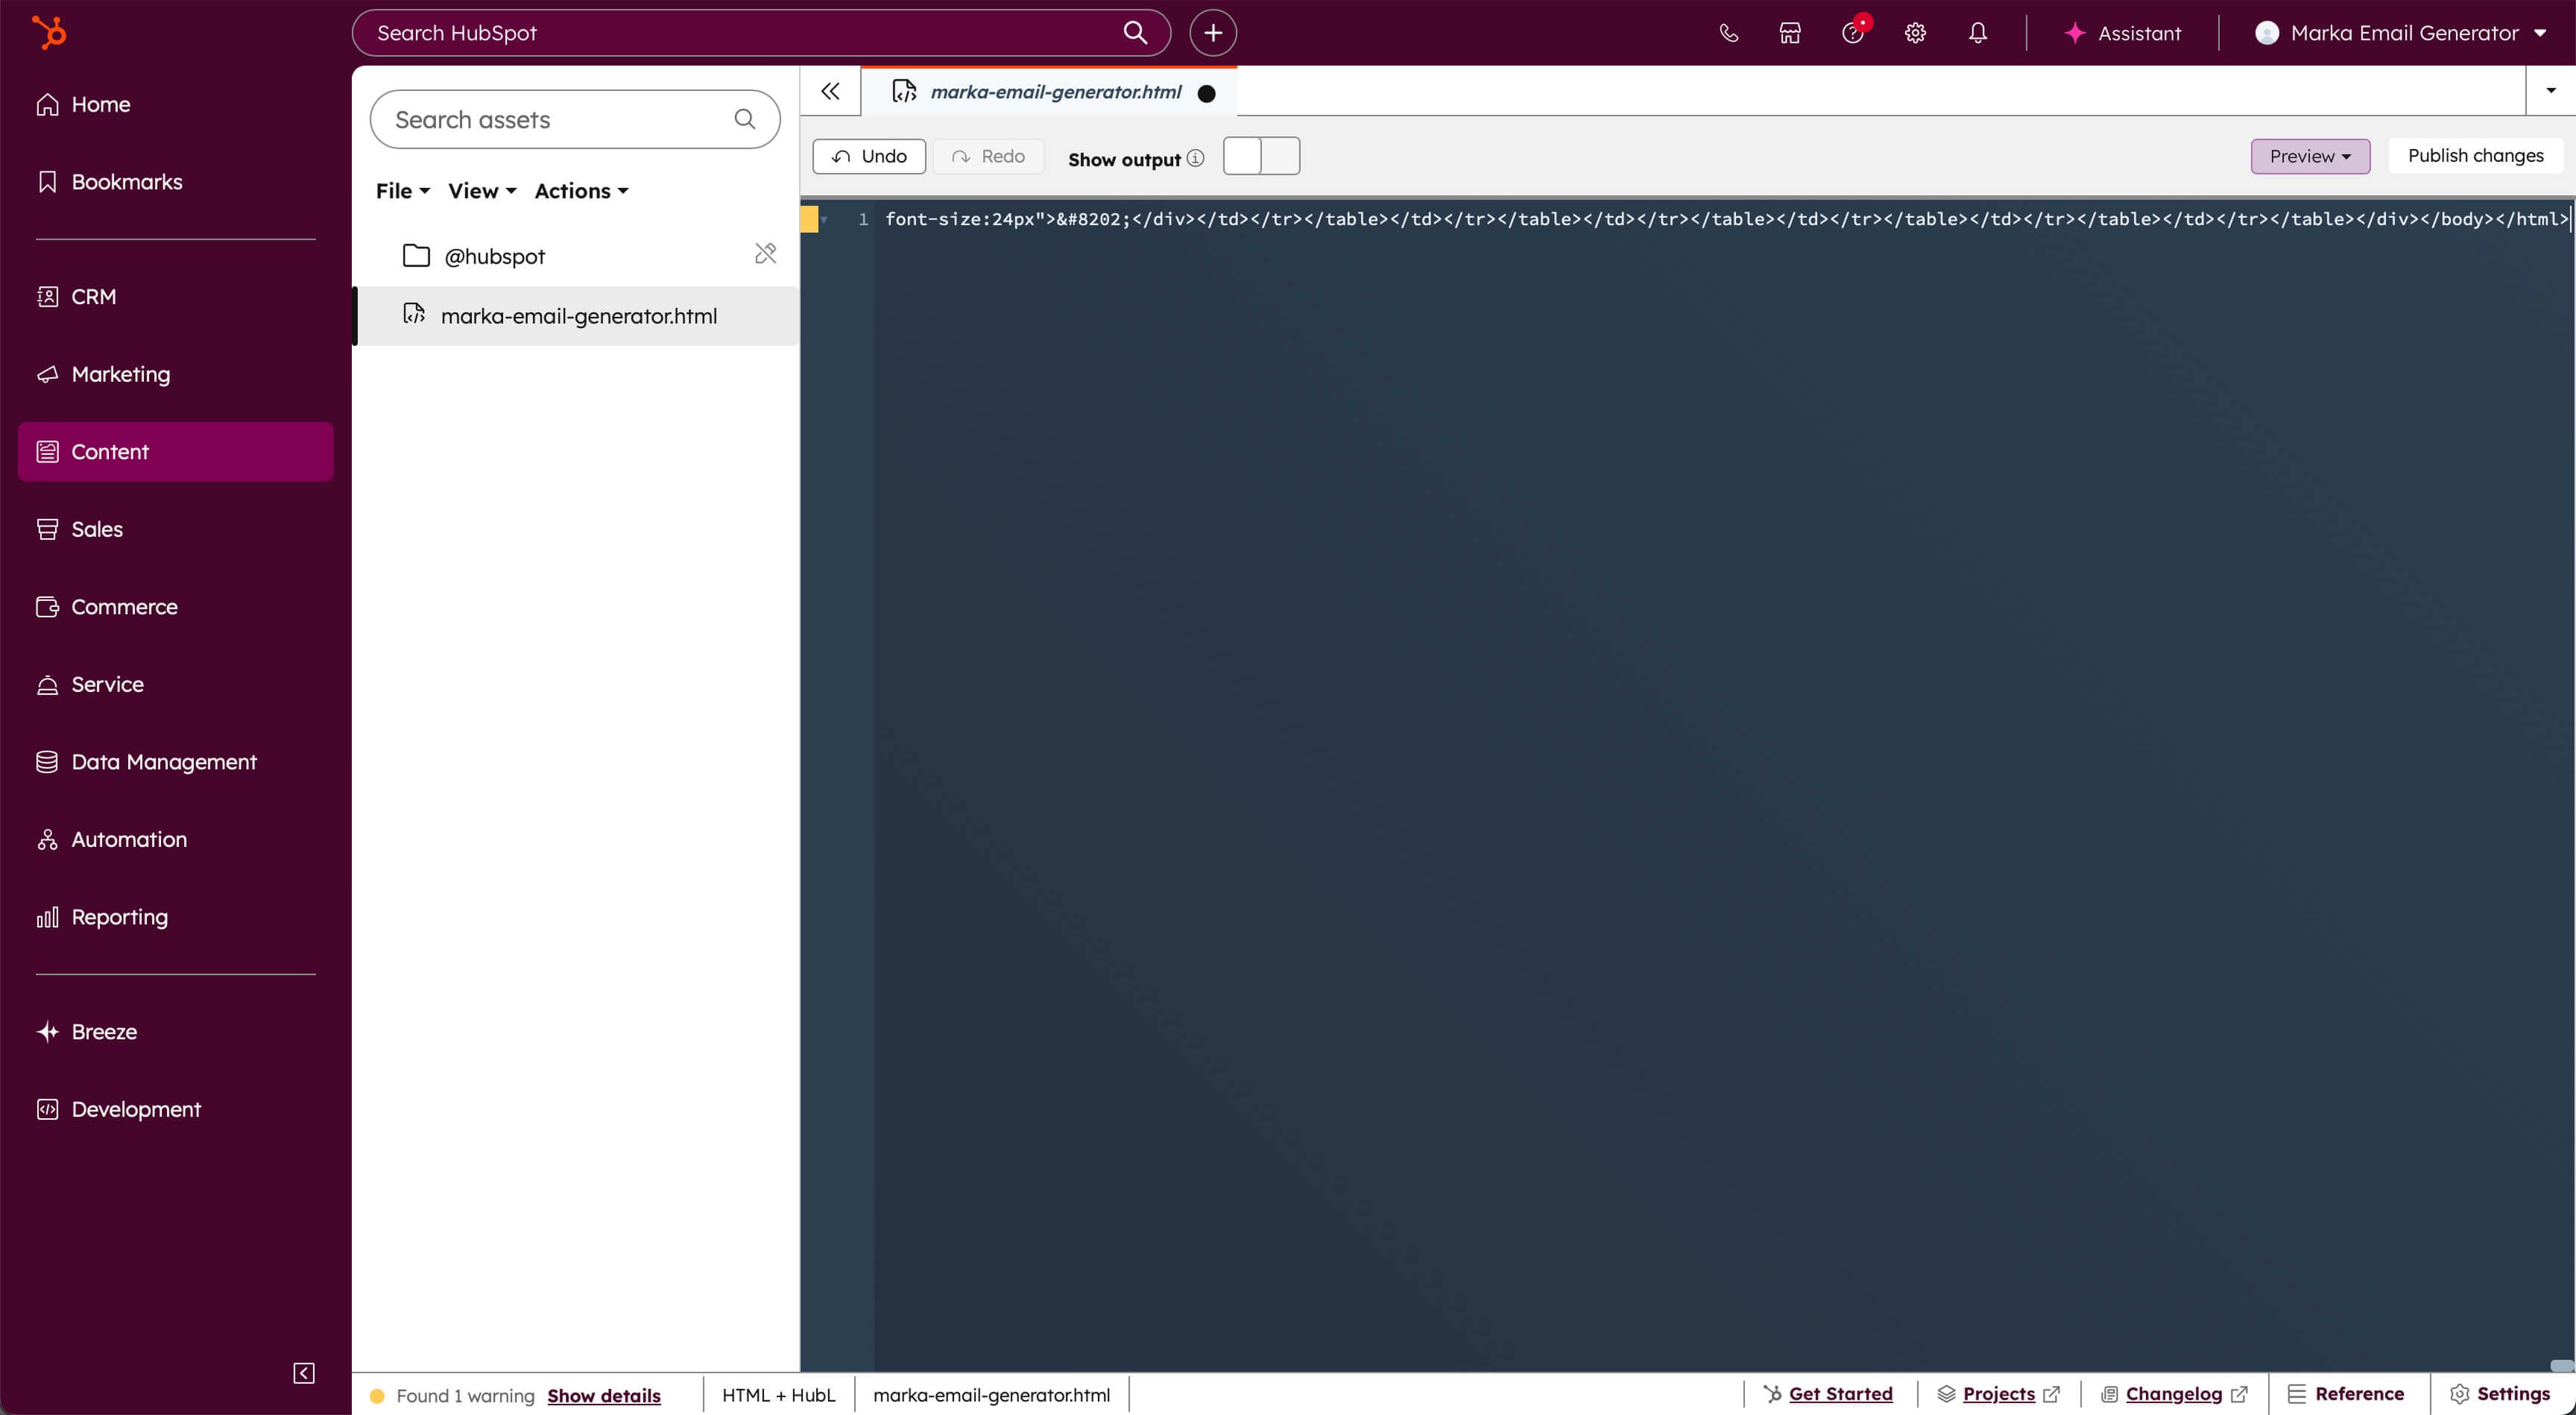Open the tab overflow dropdown at top right

(2550, 90)
